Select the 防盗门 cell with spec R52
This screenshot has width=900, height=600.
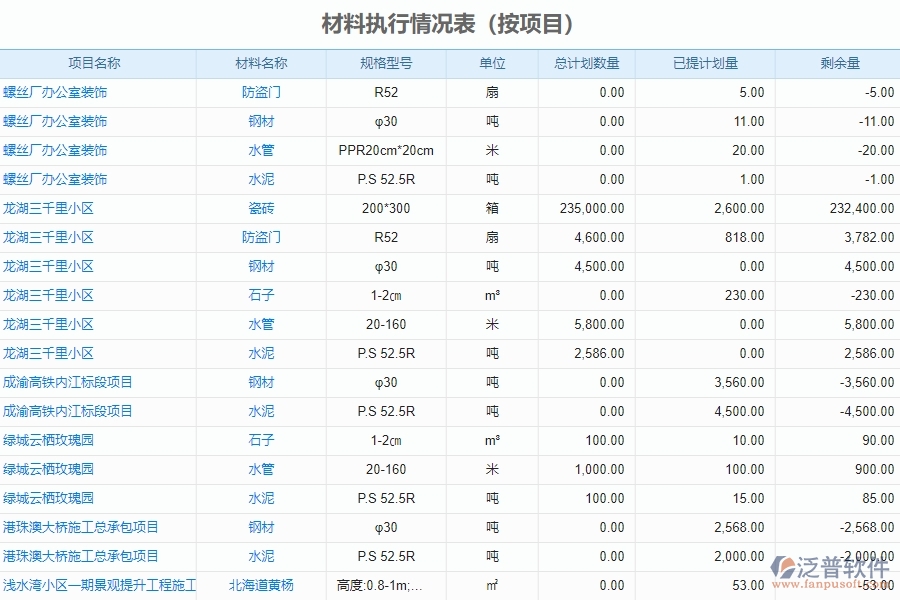pyautogui.click(x=262, y=92)
